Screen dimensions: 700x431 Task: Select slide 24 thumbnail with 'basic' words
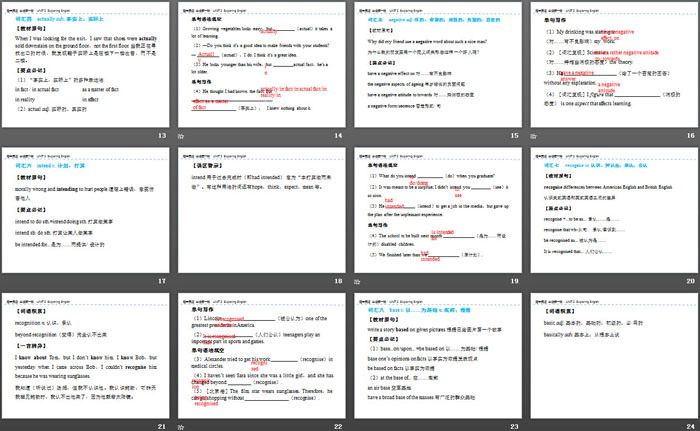click(614, 356)
